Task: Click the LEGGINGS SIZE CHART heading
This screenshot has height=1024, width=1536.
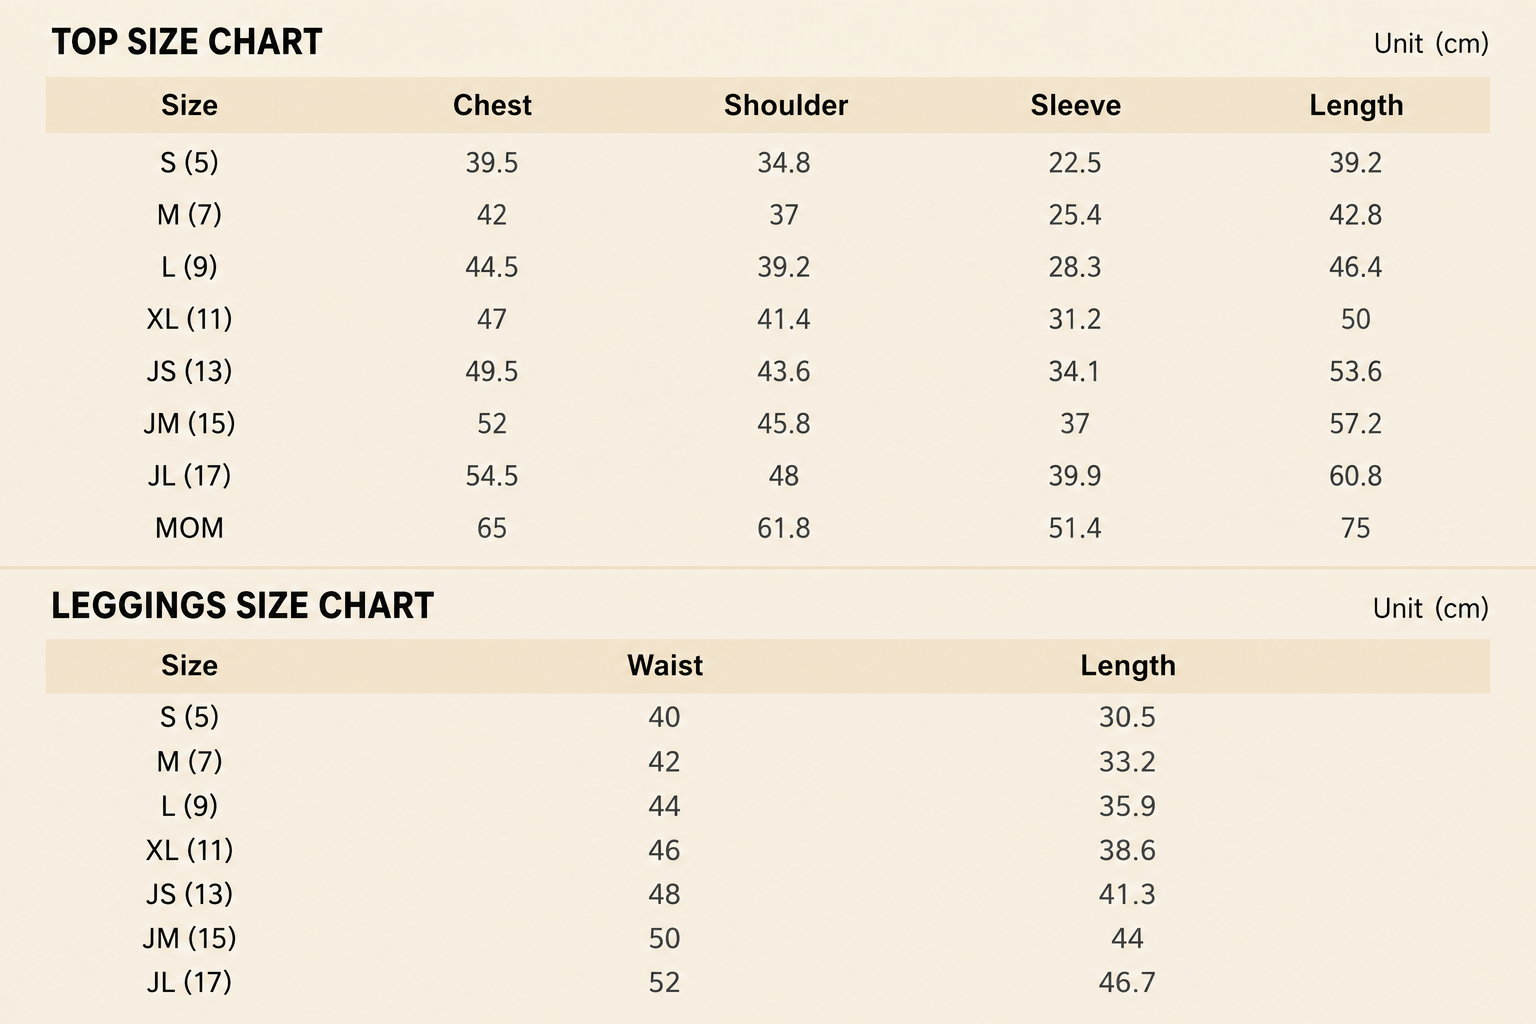Action: coord(242,606)
